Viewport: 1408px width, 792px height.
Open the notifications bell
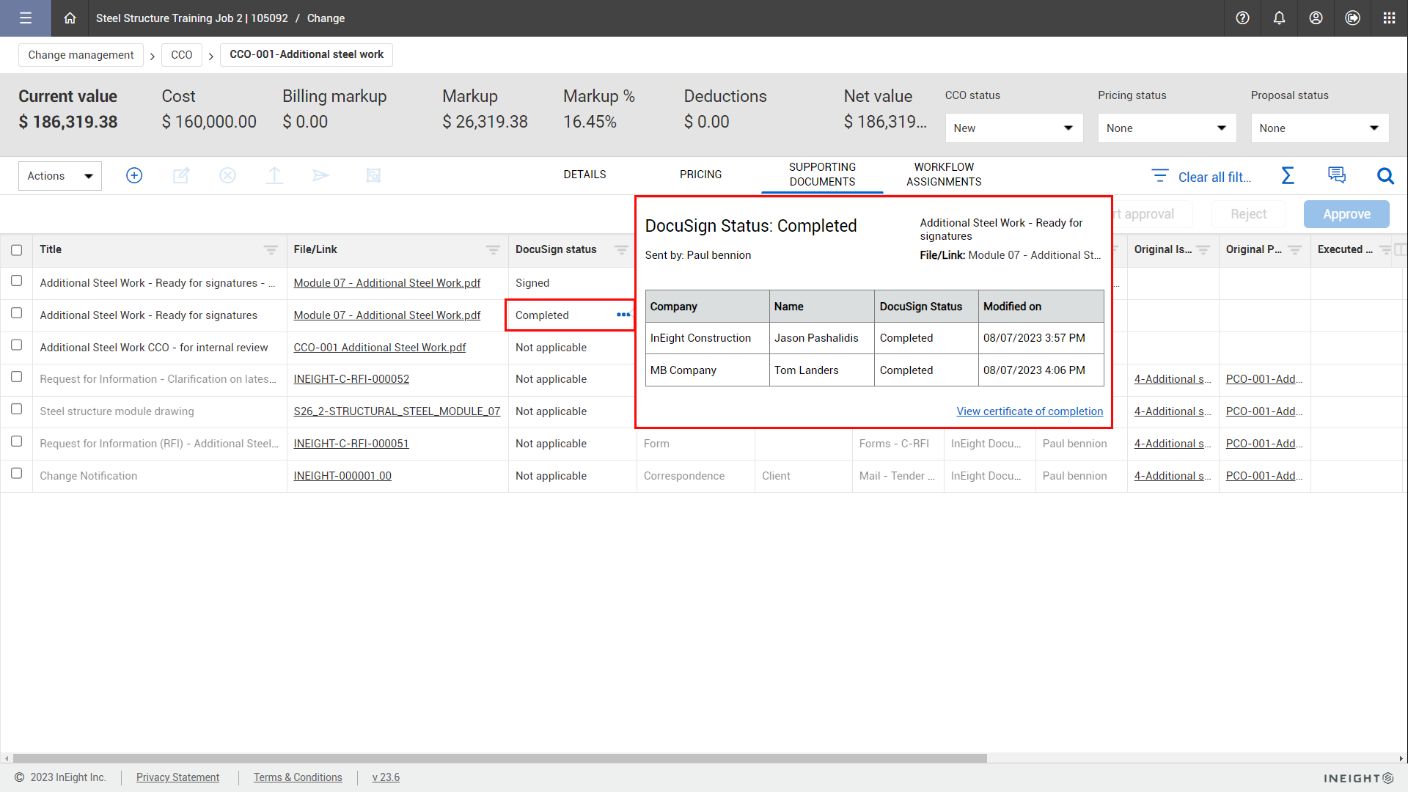[x=1279, y=18]
